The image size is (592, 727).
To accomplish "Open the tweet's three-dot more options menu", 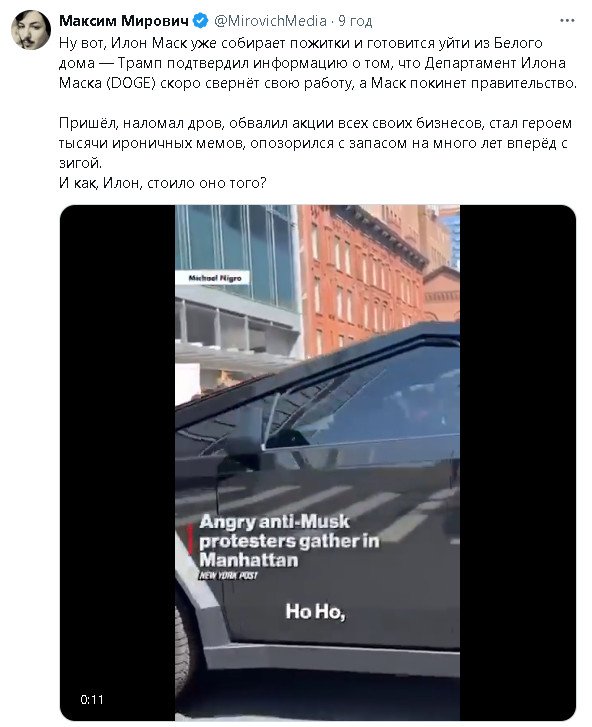I will pyautogui.click(x=567, y=21).
